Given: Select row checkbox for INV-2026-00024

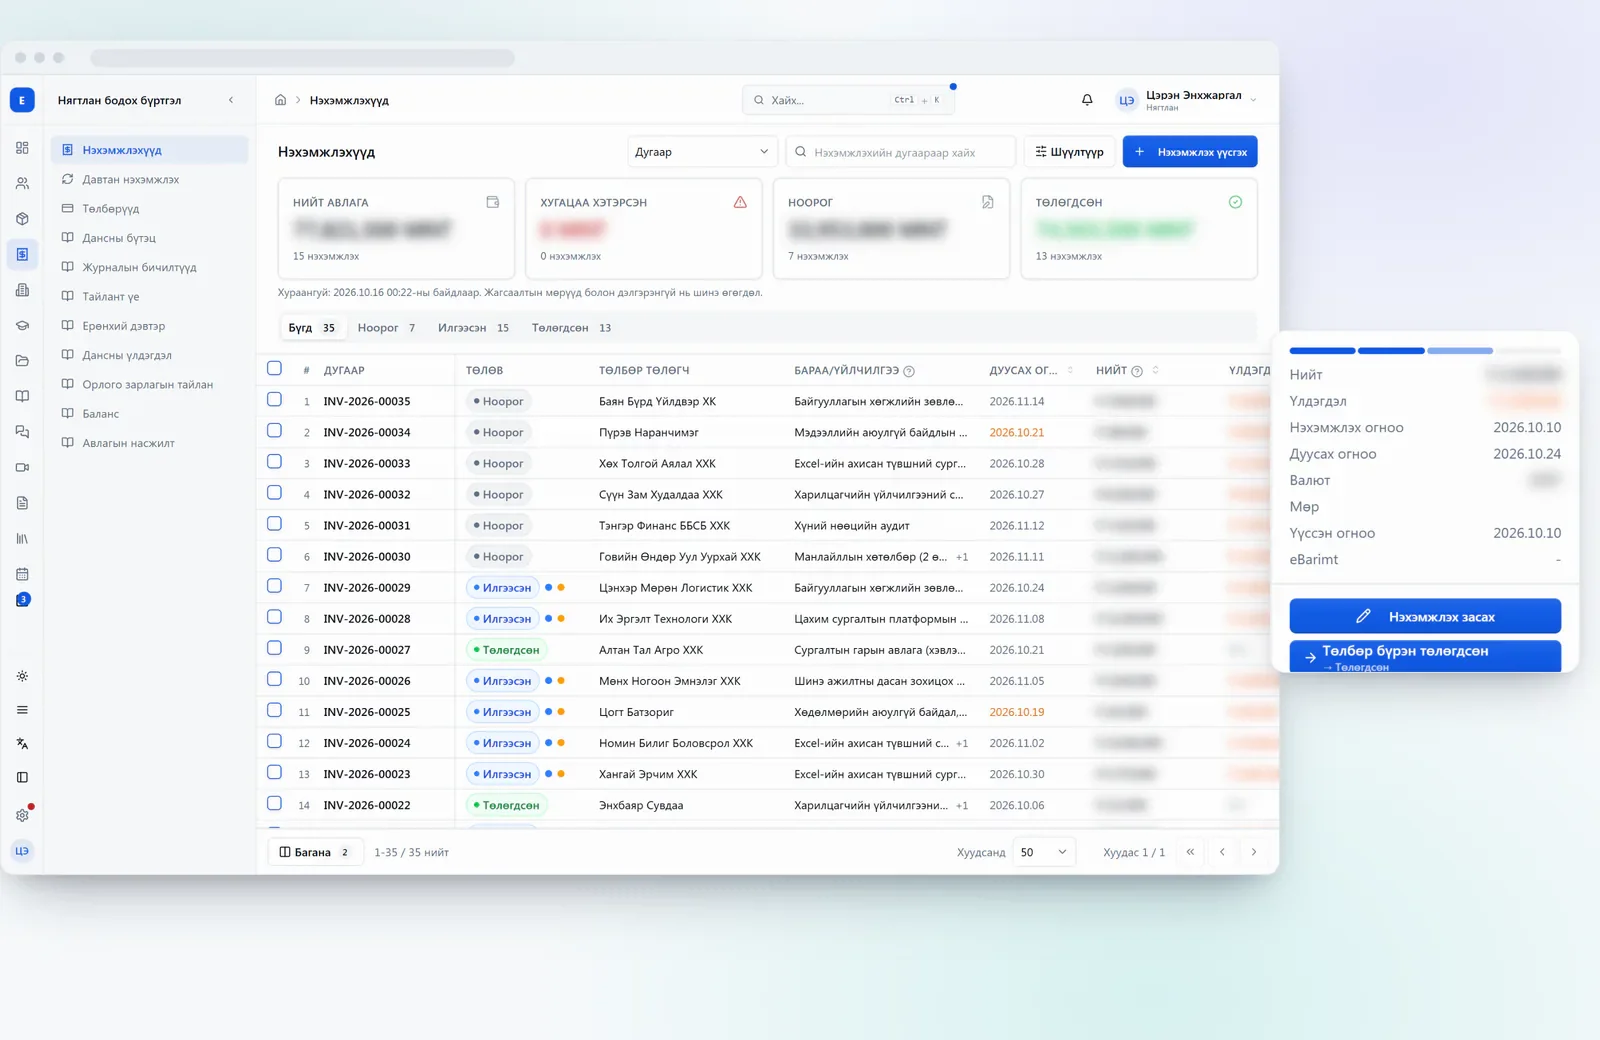Looking at the screenshot, I should tap(274, 741).
